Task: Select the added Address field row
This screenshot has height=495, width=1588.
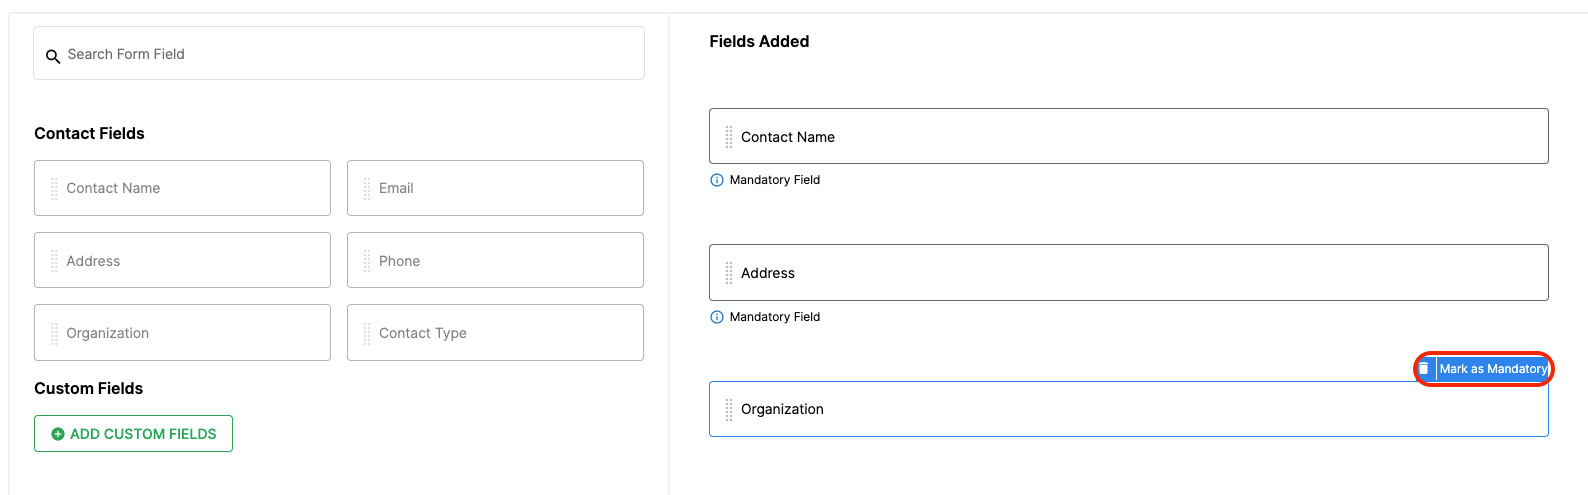Action: pos(1129,272)
